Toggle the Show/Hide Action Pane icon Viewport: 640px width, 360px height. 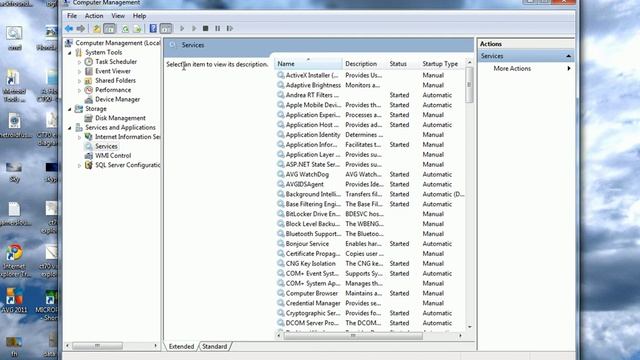(166, 29)
